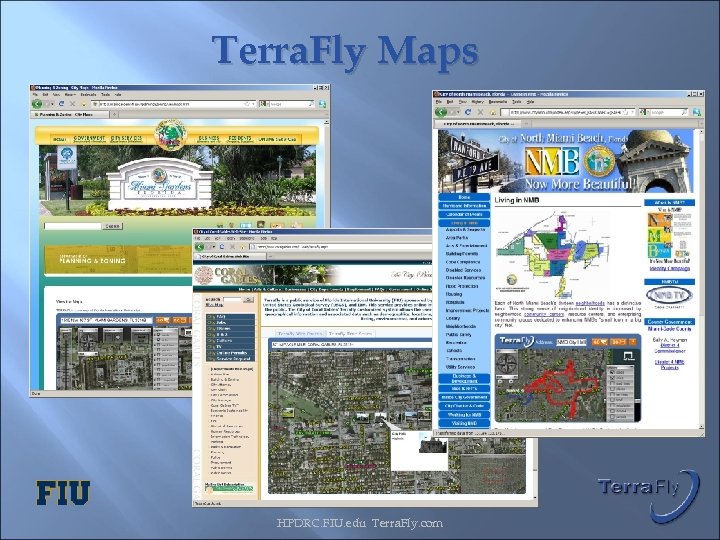Click Stop icon in Miami Gardens browser window

[72, 104]
